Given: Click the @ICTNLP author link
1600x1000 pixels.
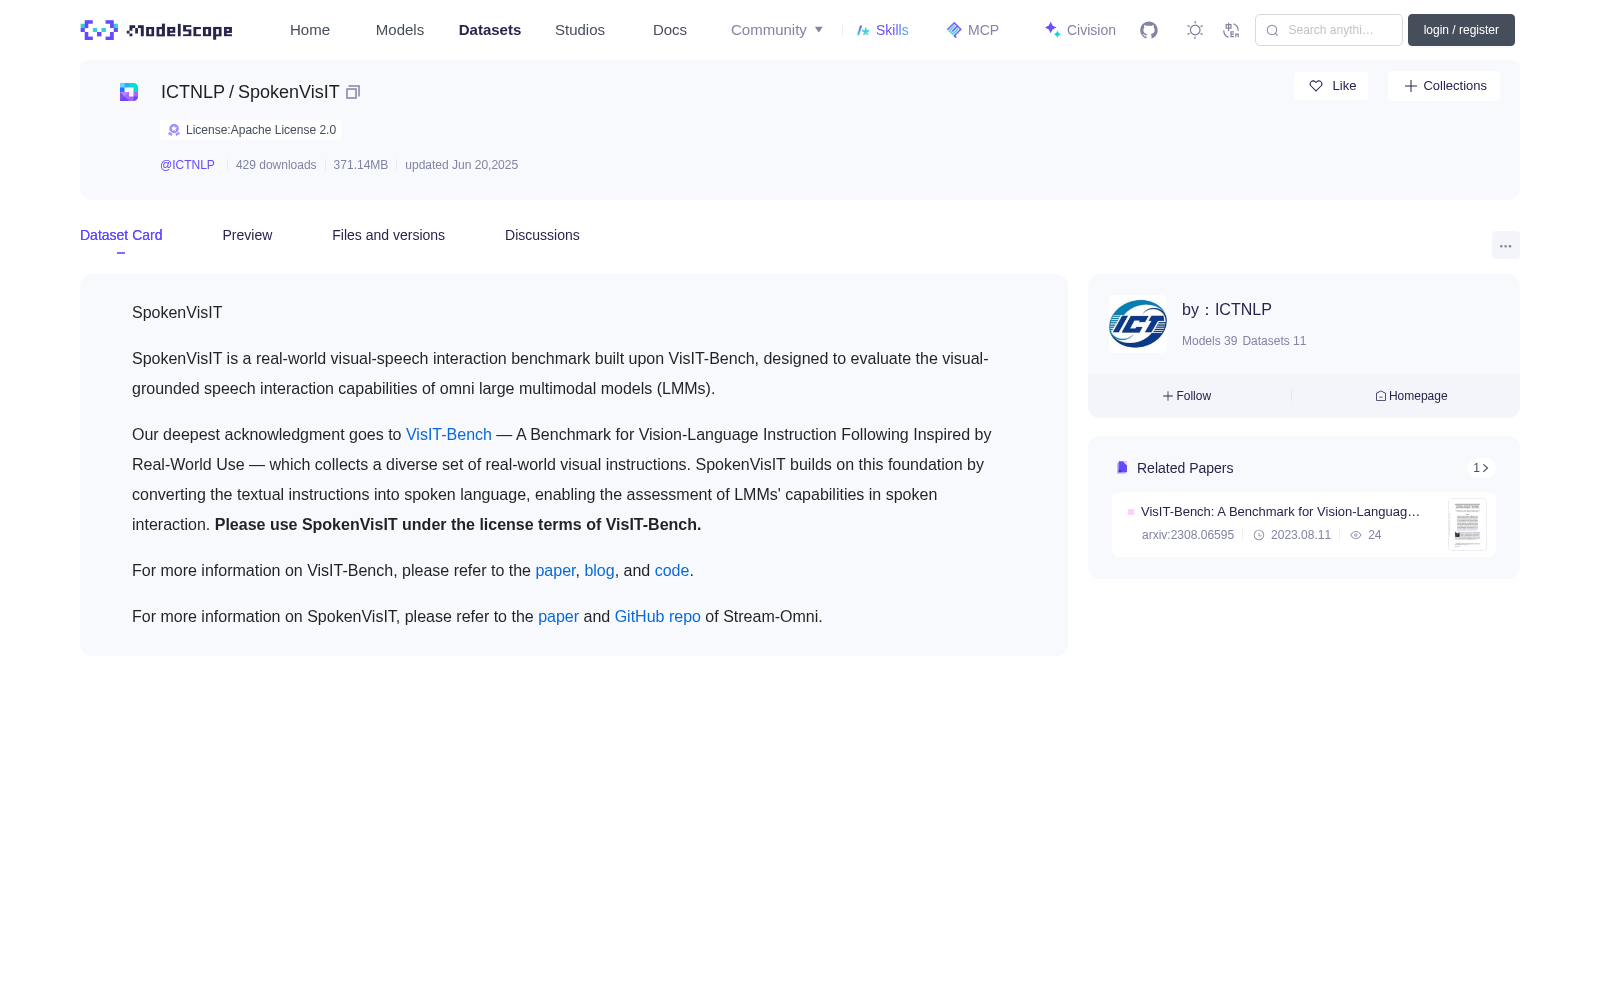Looking at the screenshot, I should 187,165.
